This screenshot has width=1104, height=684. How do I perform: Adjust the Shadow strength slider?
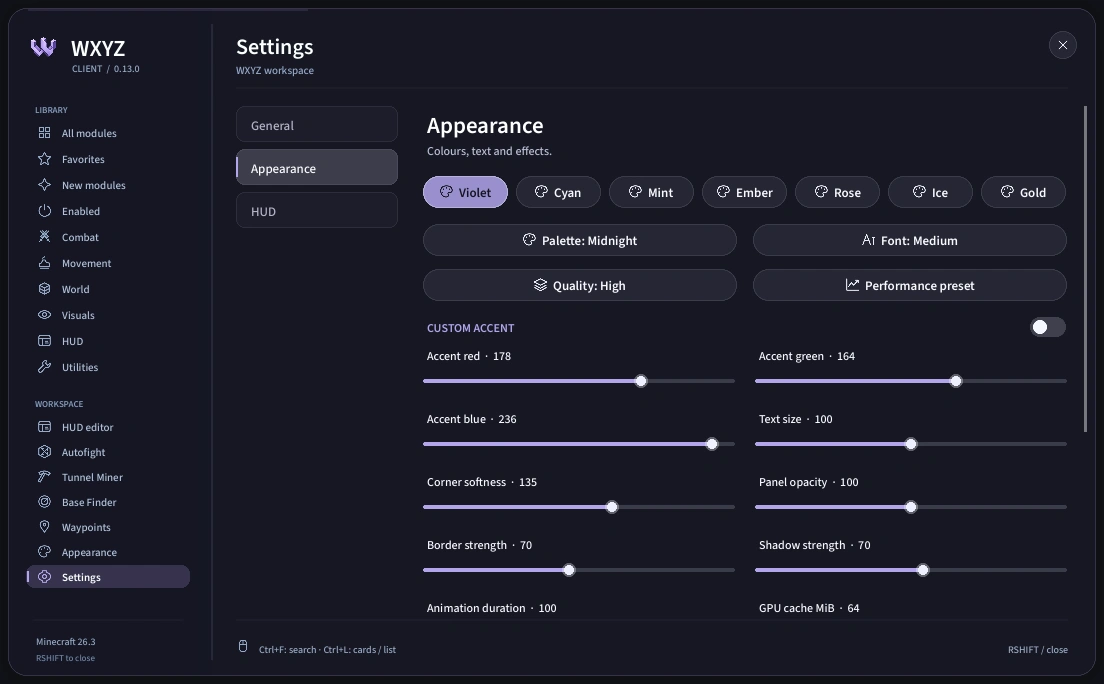point(910,570)
